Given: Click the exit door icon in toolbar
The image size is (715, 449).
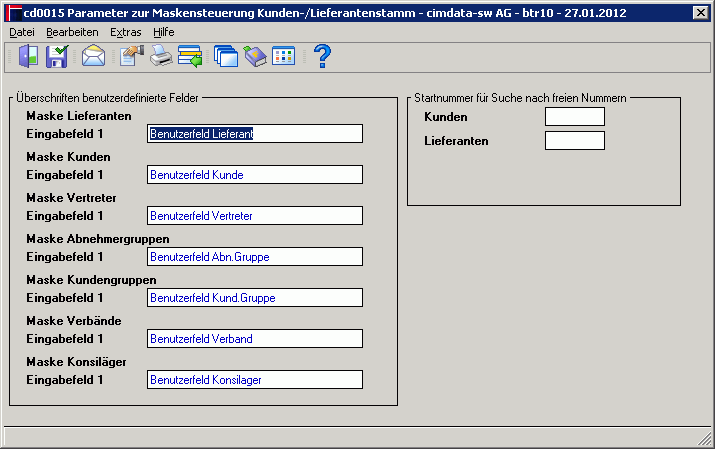Looking at the screenshot, I should 28,57.
